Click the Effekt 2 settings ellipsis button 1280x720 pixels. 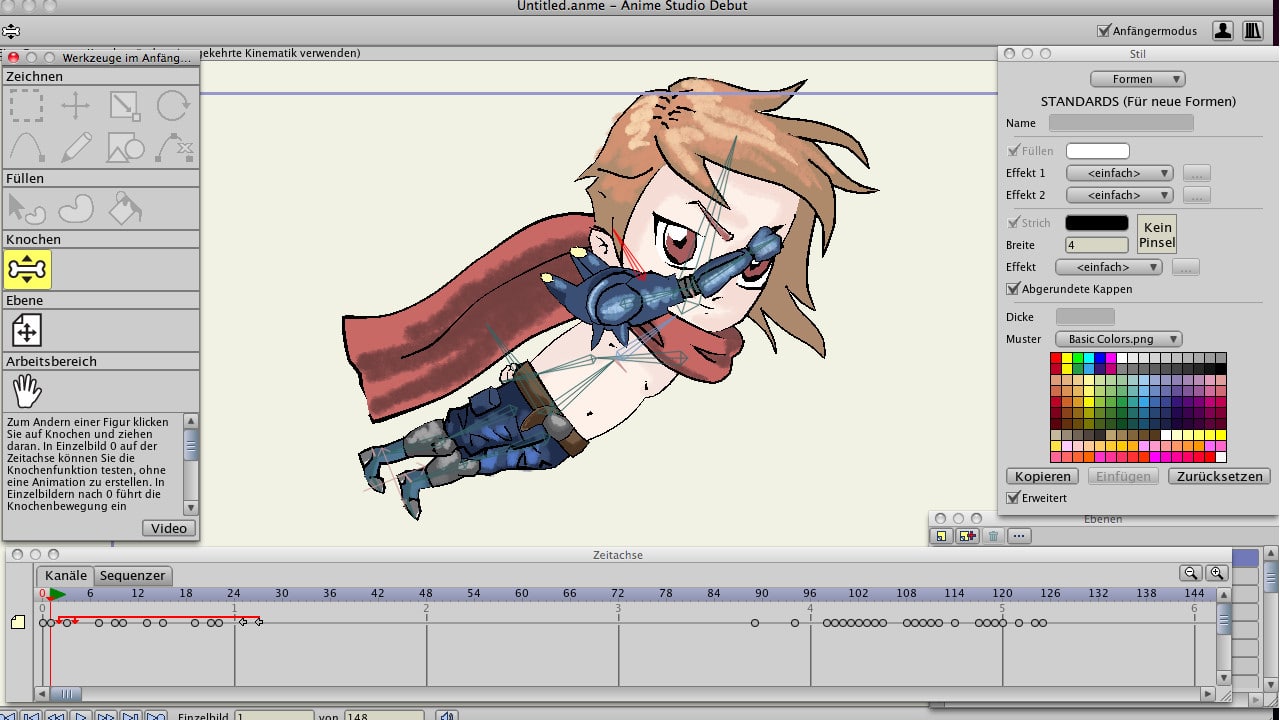click(x=1197, y=195)
